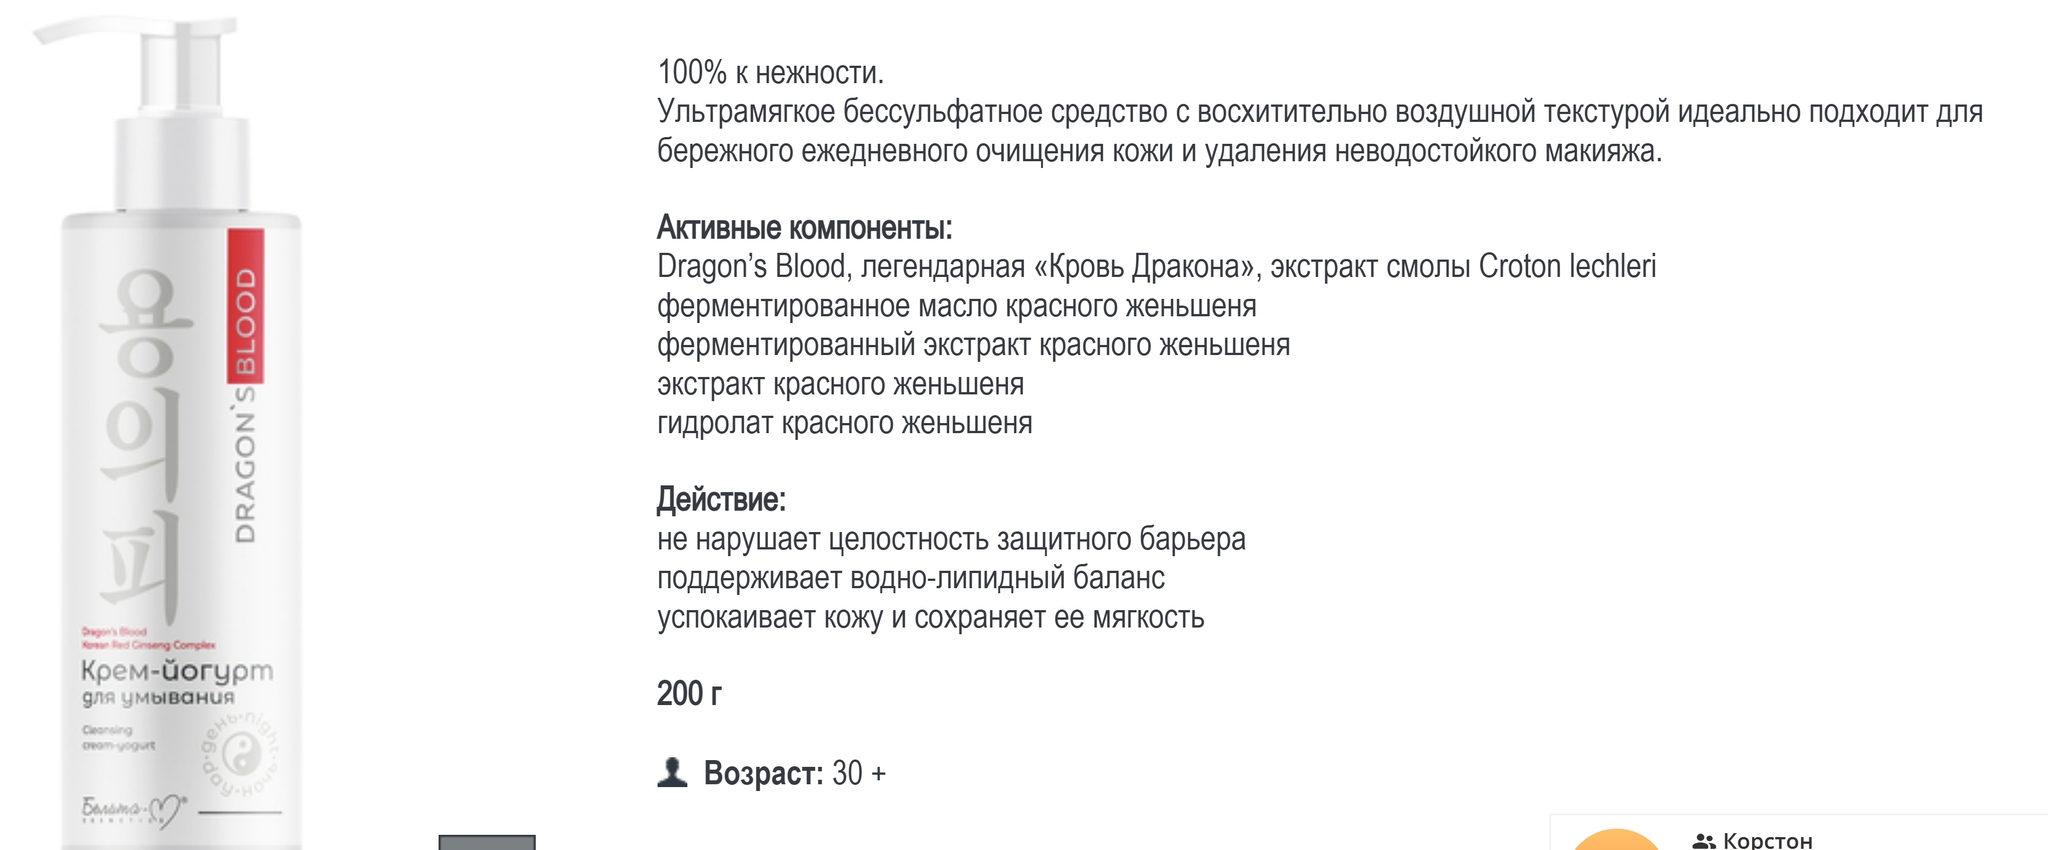Click the group people icon next to Корстон
This screenshot has height=850, width=2048.
click(1704, 841)
